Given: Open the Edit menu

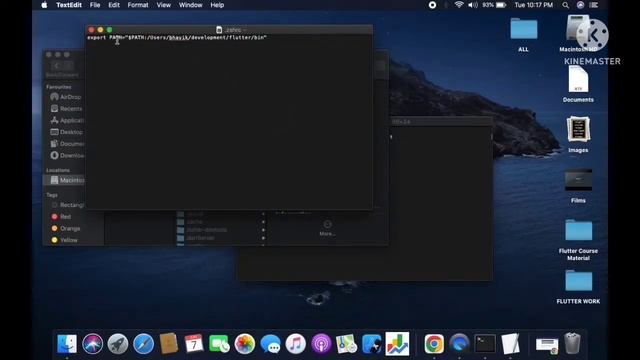Looking at the screenshot, I should tap(114, 5).
